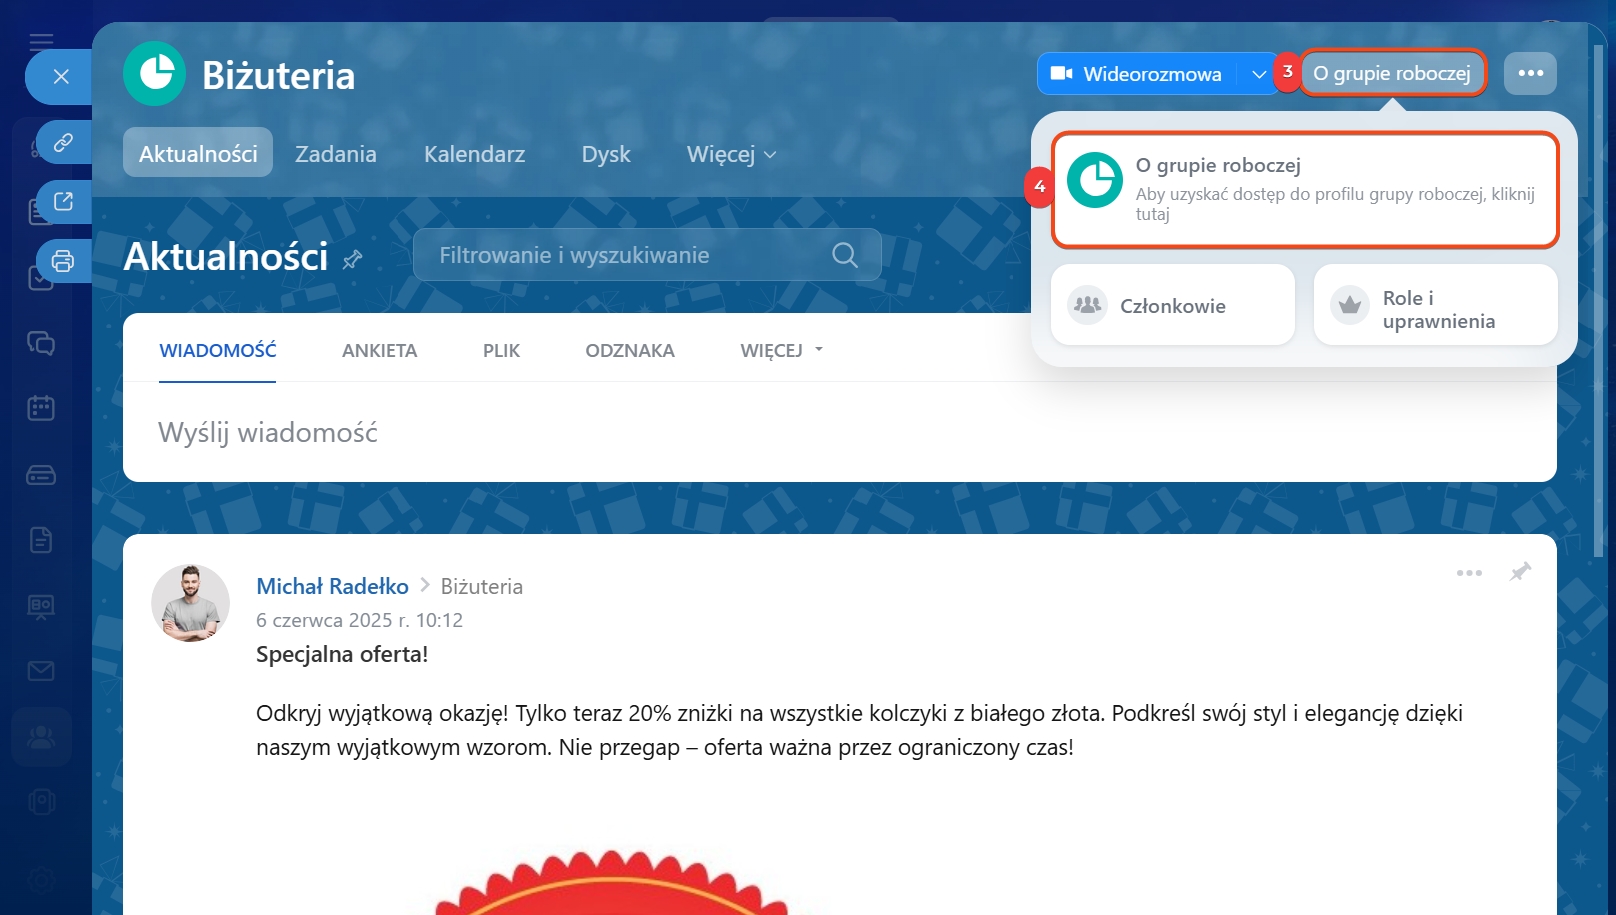Click the Filtrowanie i wyszukiwanie field
This screenshot has height=915, width=1616.
[x=630, y=255]
